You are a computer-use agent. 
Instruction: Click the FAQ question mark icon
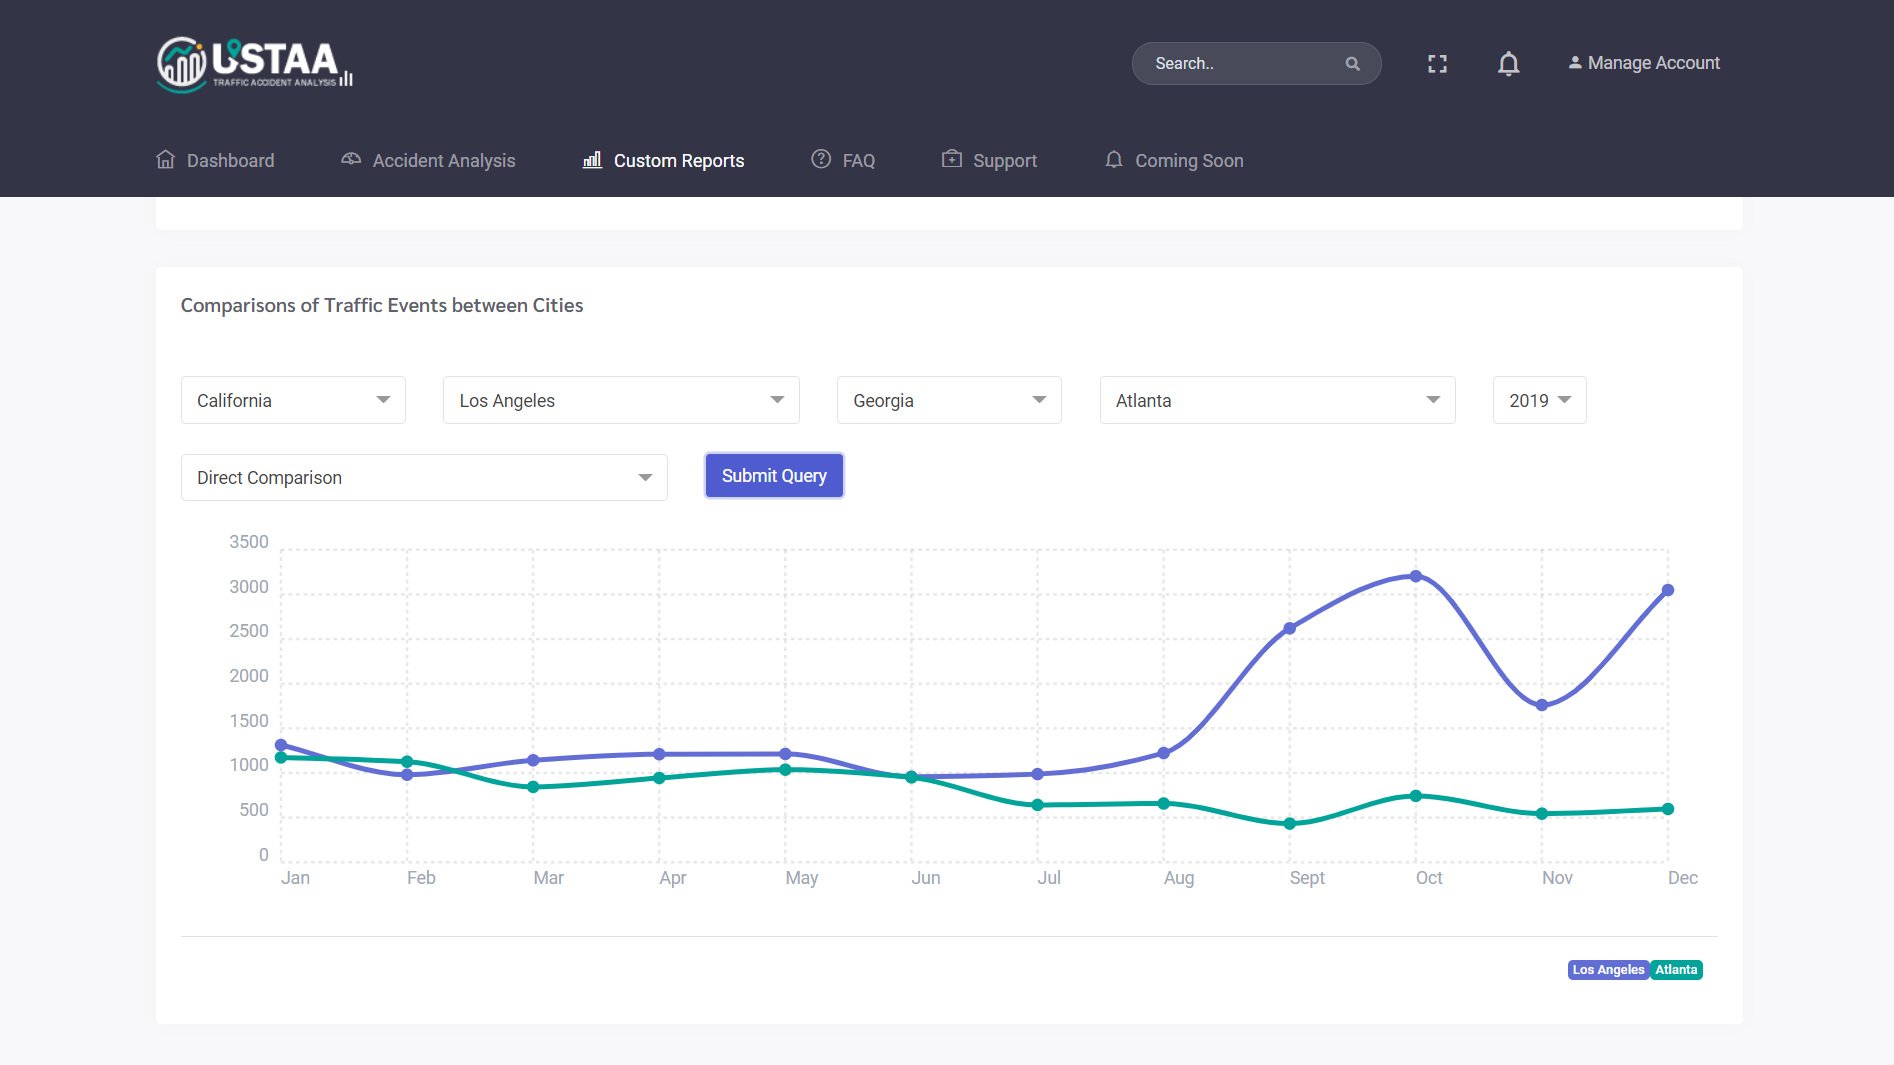(821, 160)
